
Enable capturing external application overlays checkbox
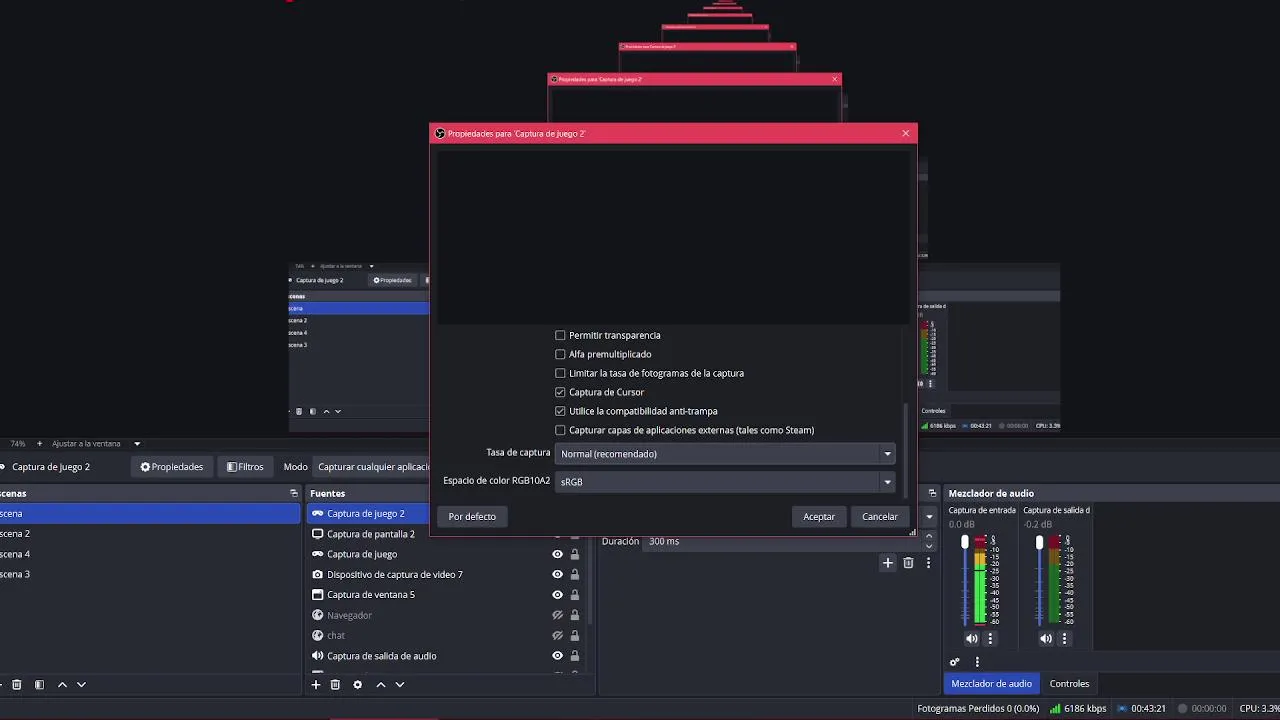pyautogui.click(x=560, y=430)
